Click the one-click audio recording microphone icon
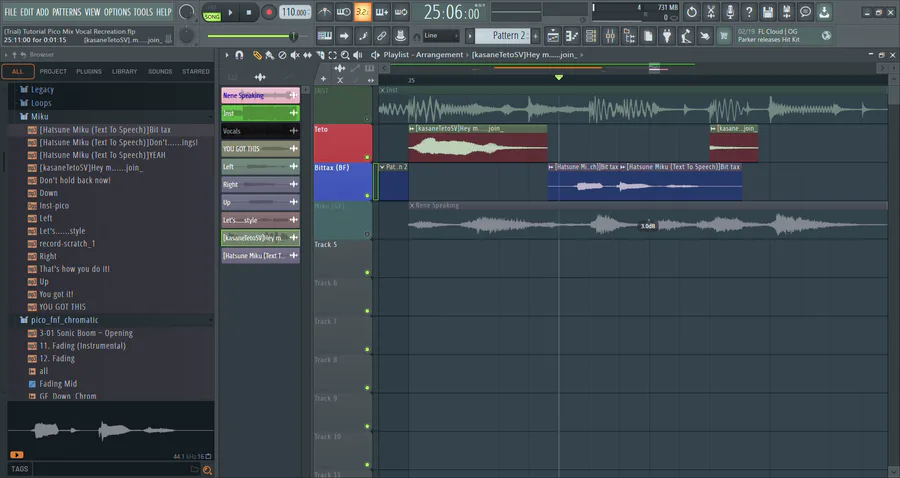 [730, 11]
